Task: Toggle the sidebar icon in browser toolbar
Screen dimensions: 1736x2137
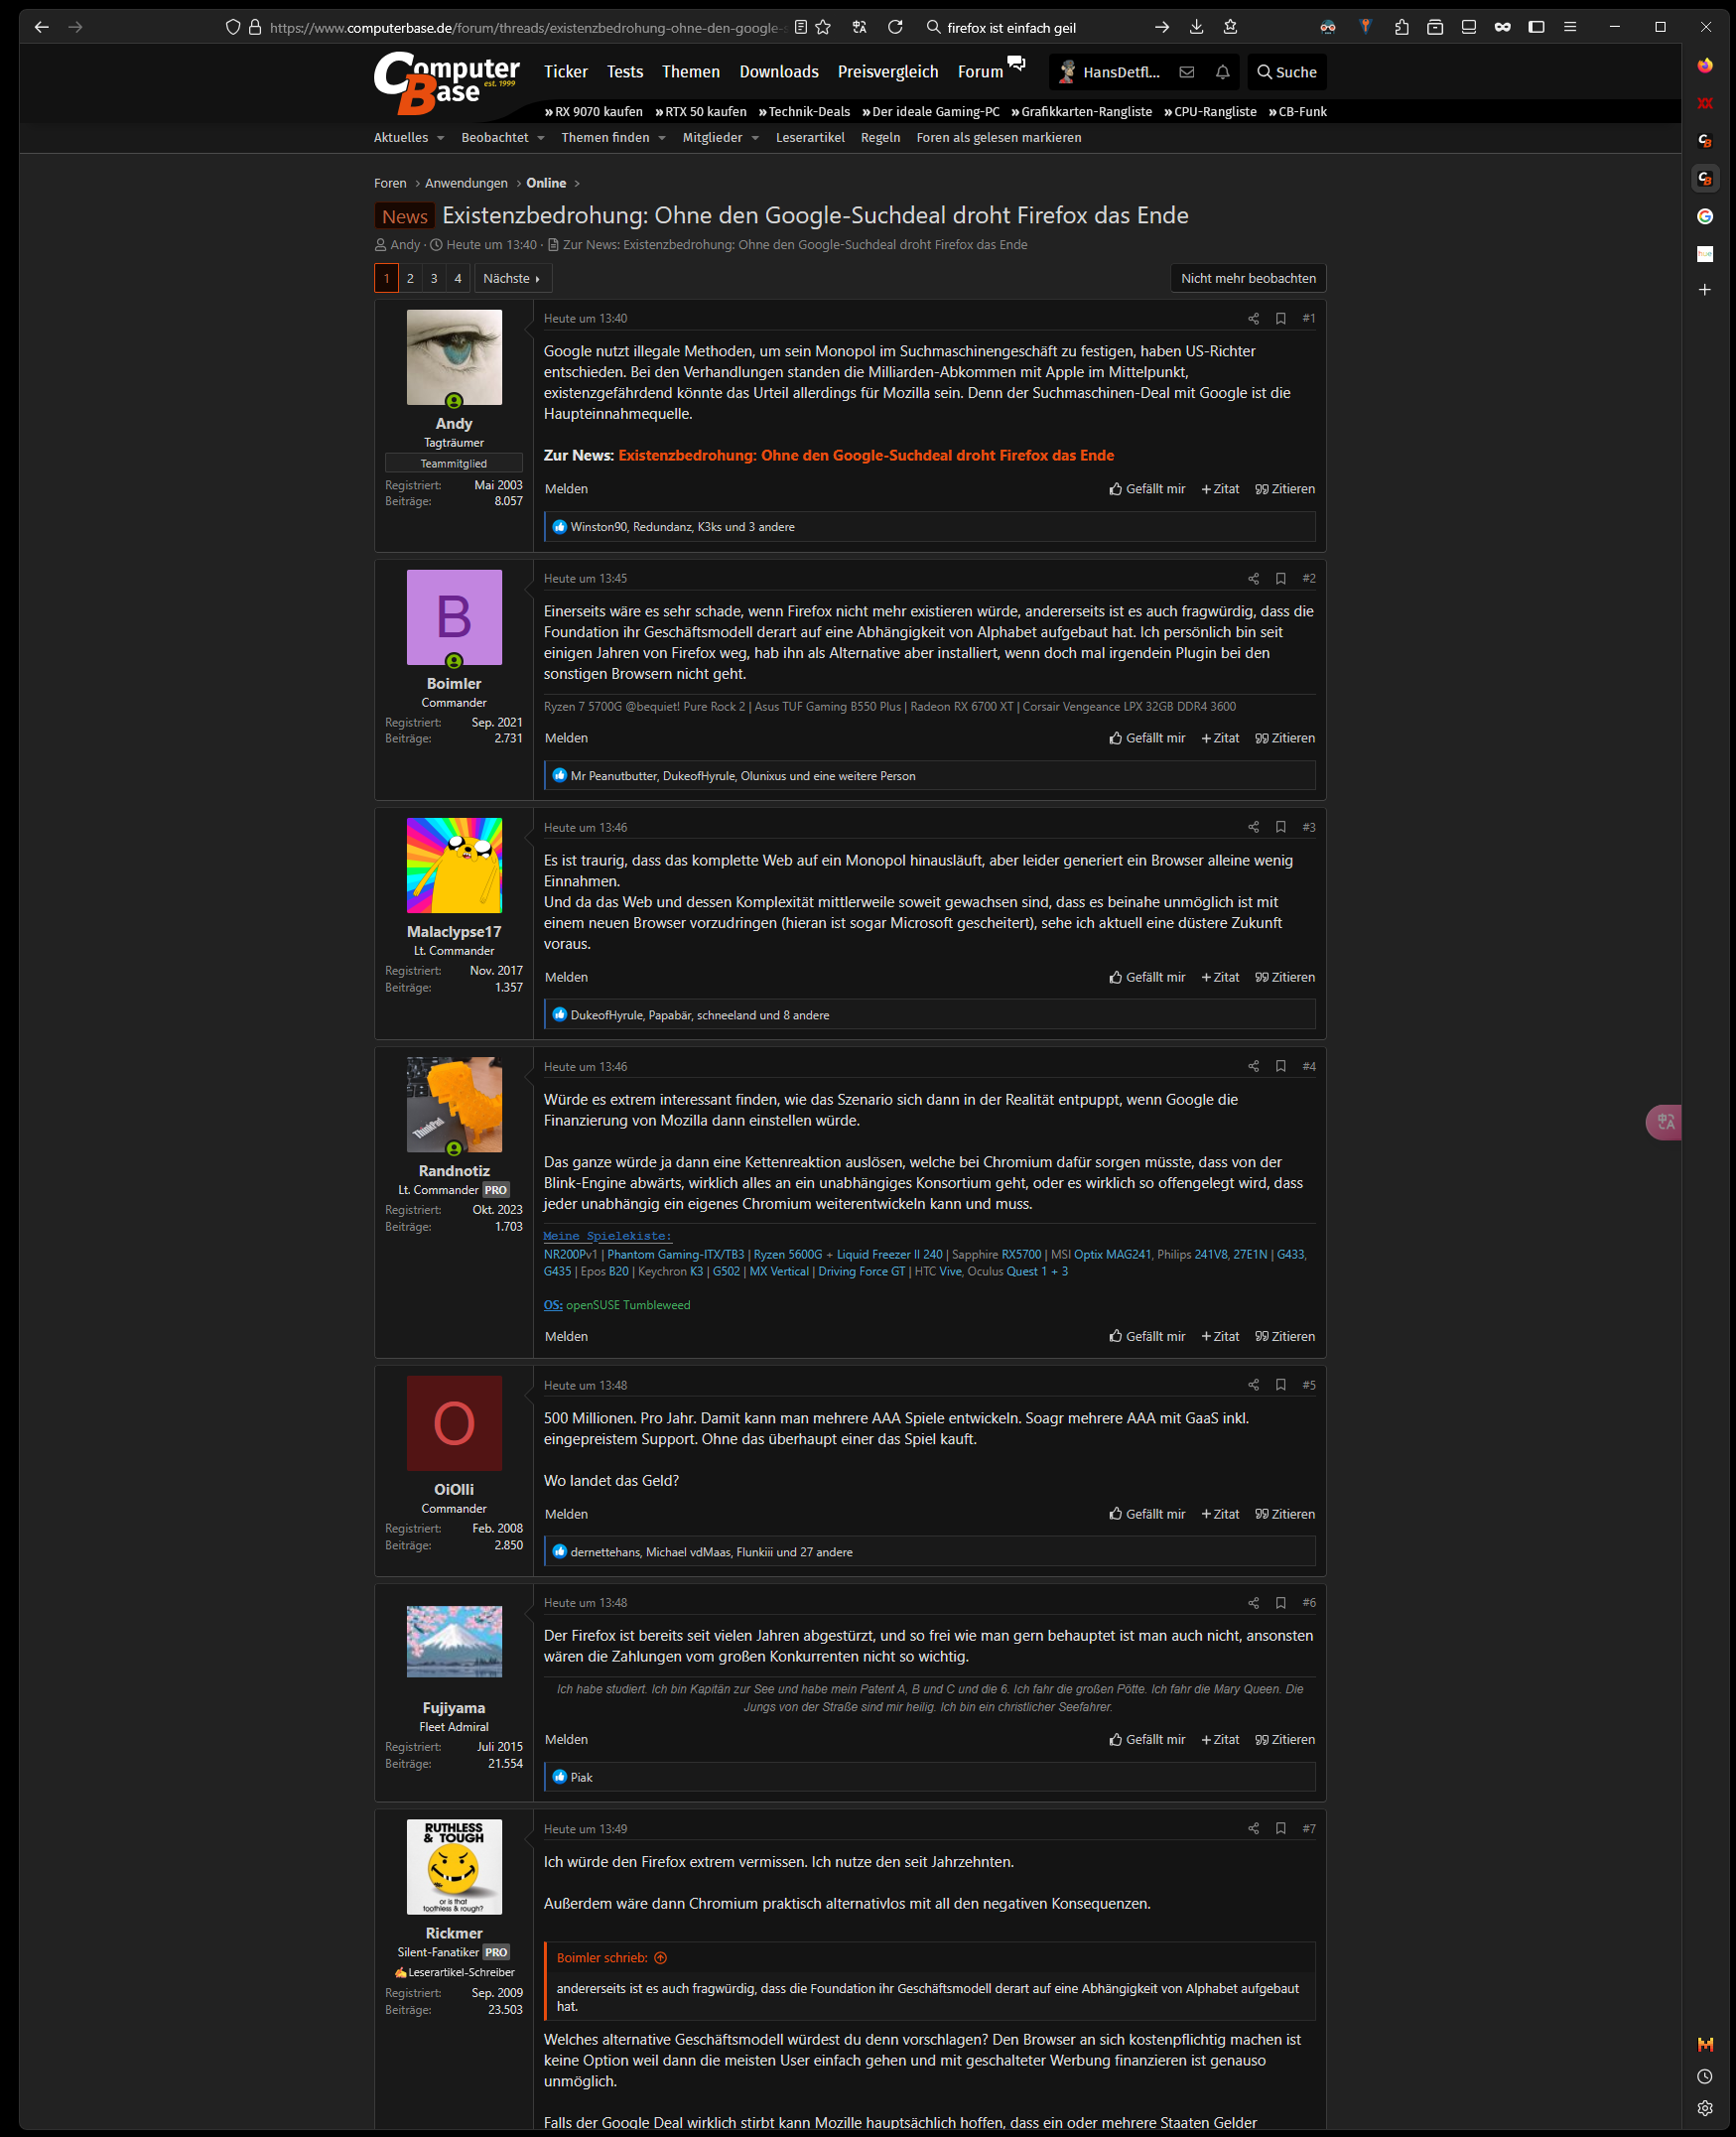Action: pyautogui.click(x=1536, y=27)
